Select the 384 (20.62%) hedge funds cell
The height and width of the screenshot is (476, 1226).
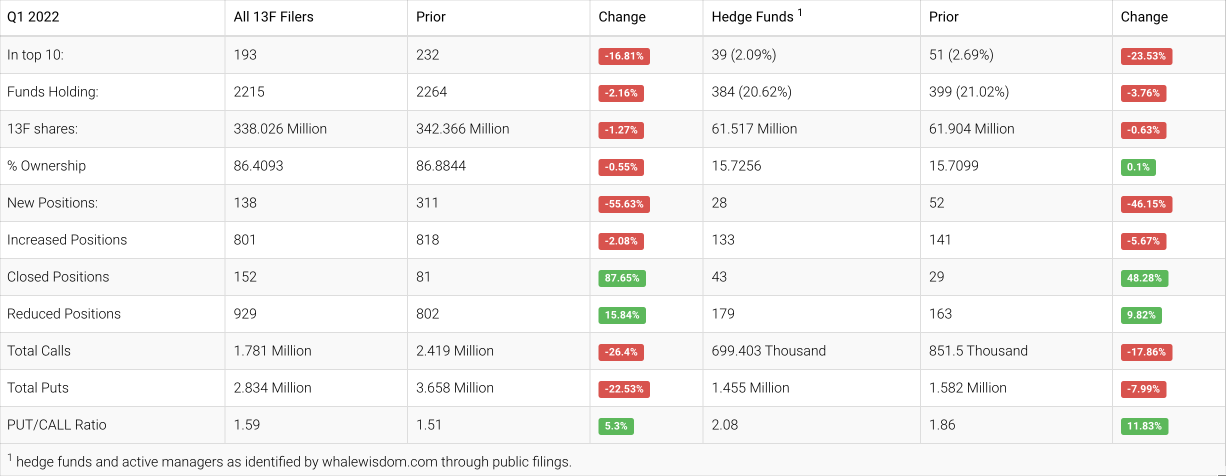(751, 92)
